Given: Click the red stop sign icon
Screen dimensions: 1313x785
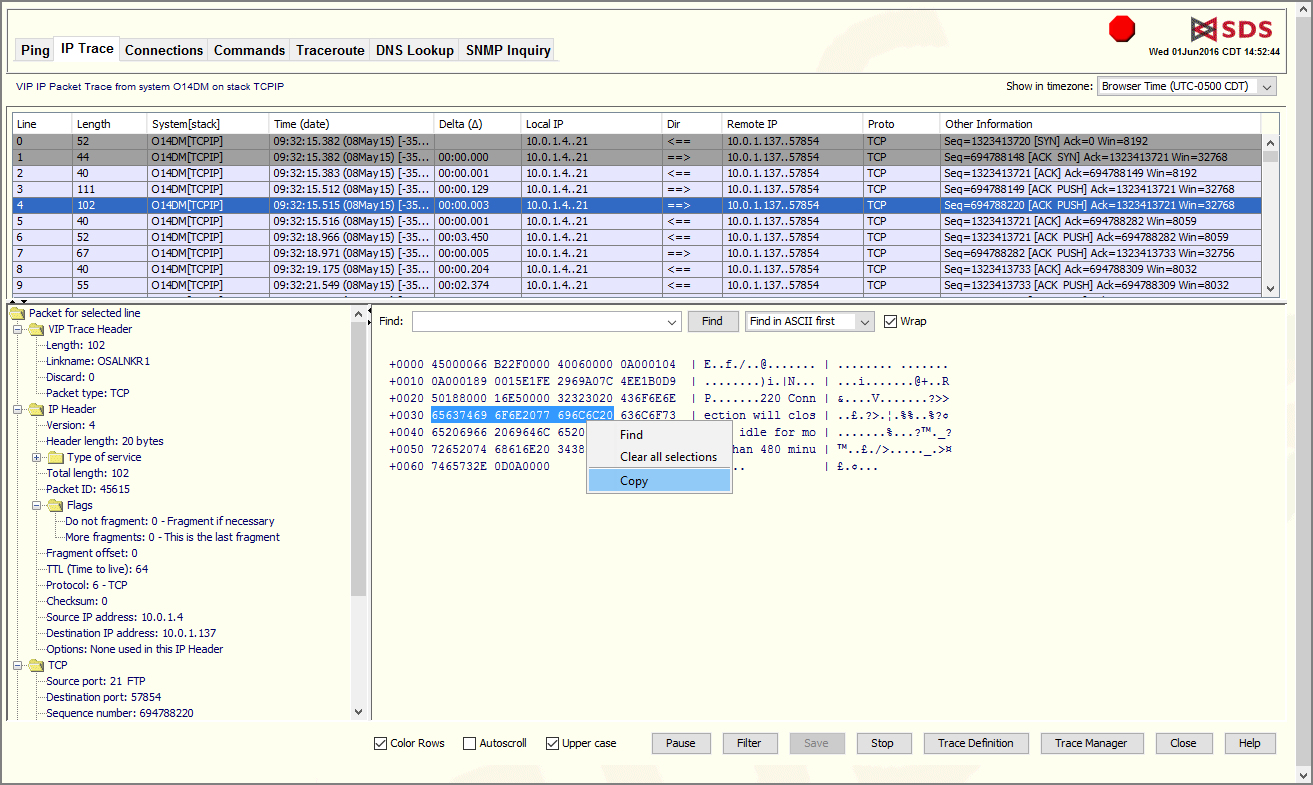Looking at the screenshot, I should click(x=1122, y=29).
